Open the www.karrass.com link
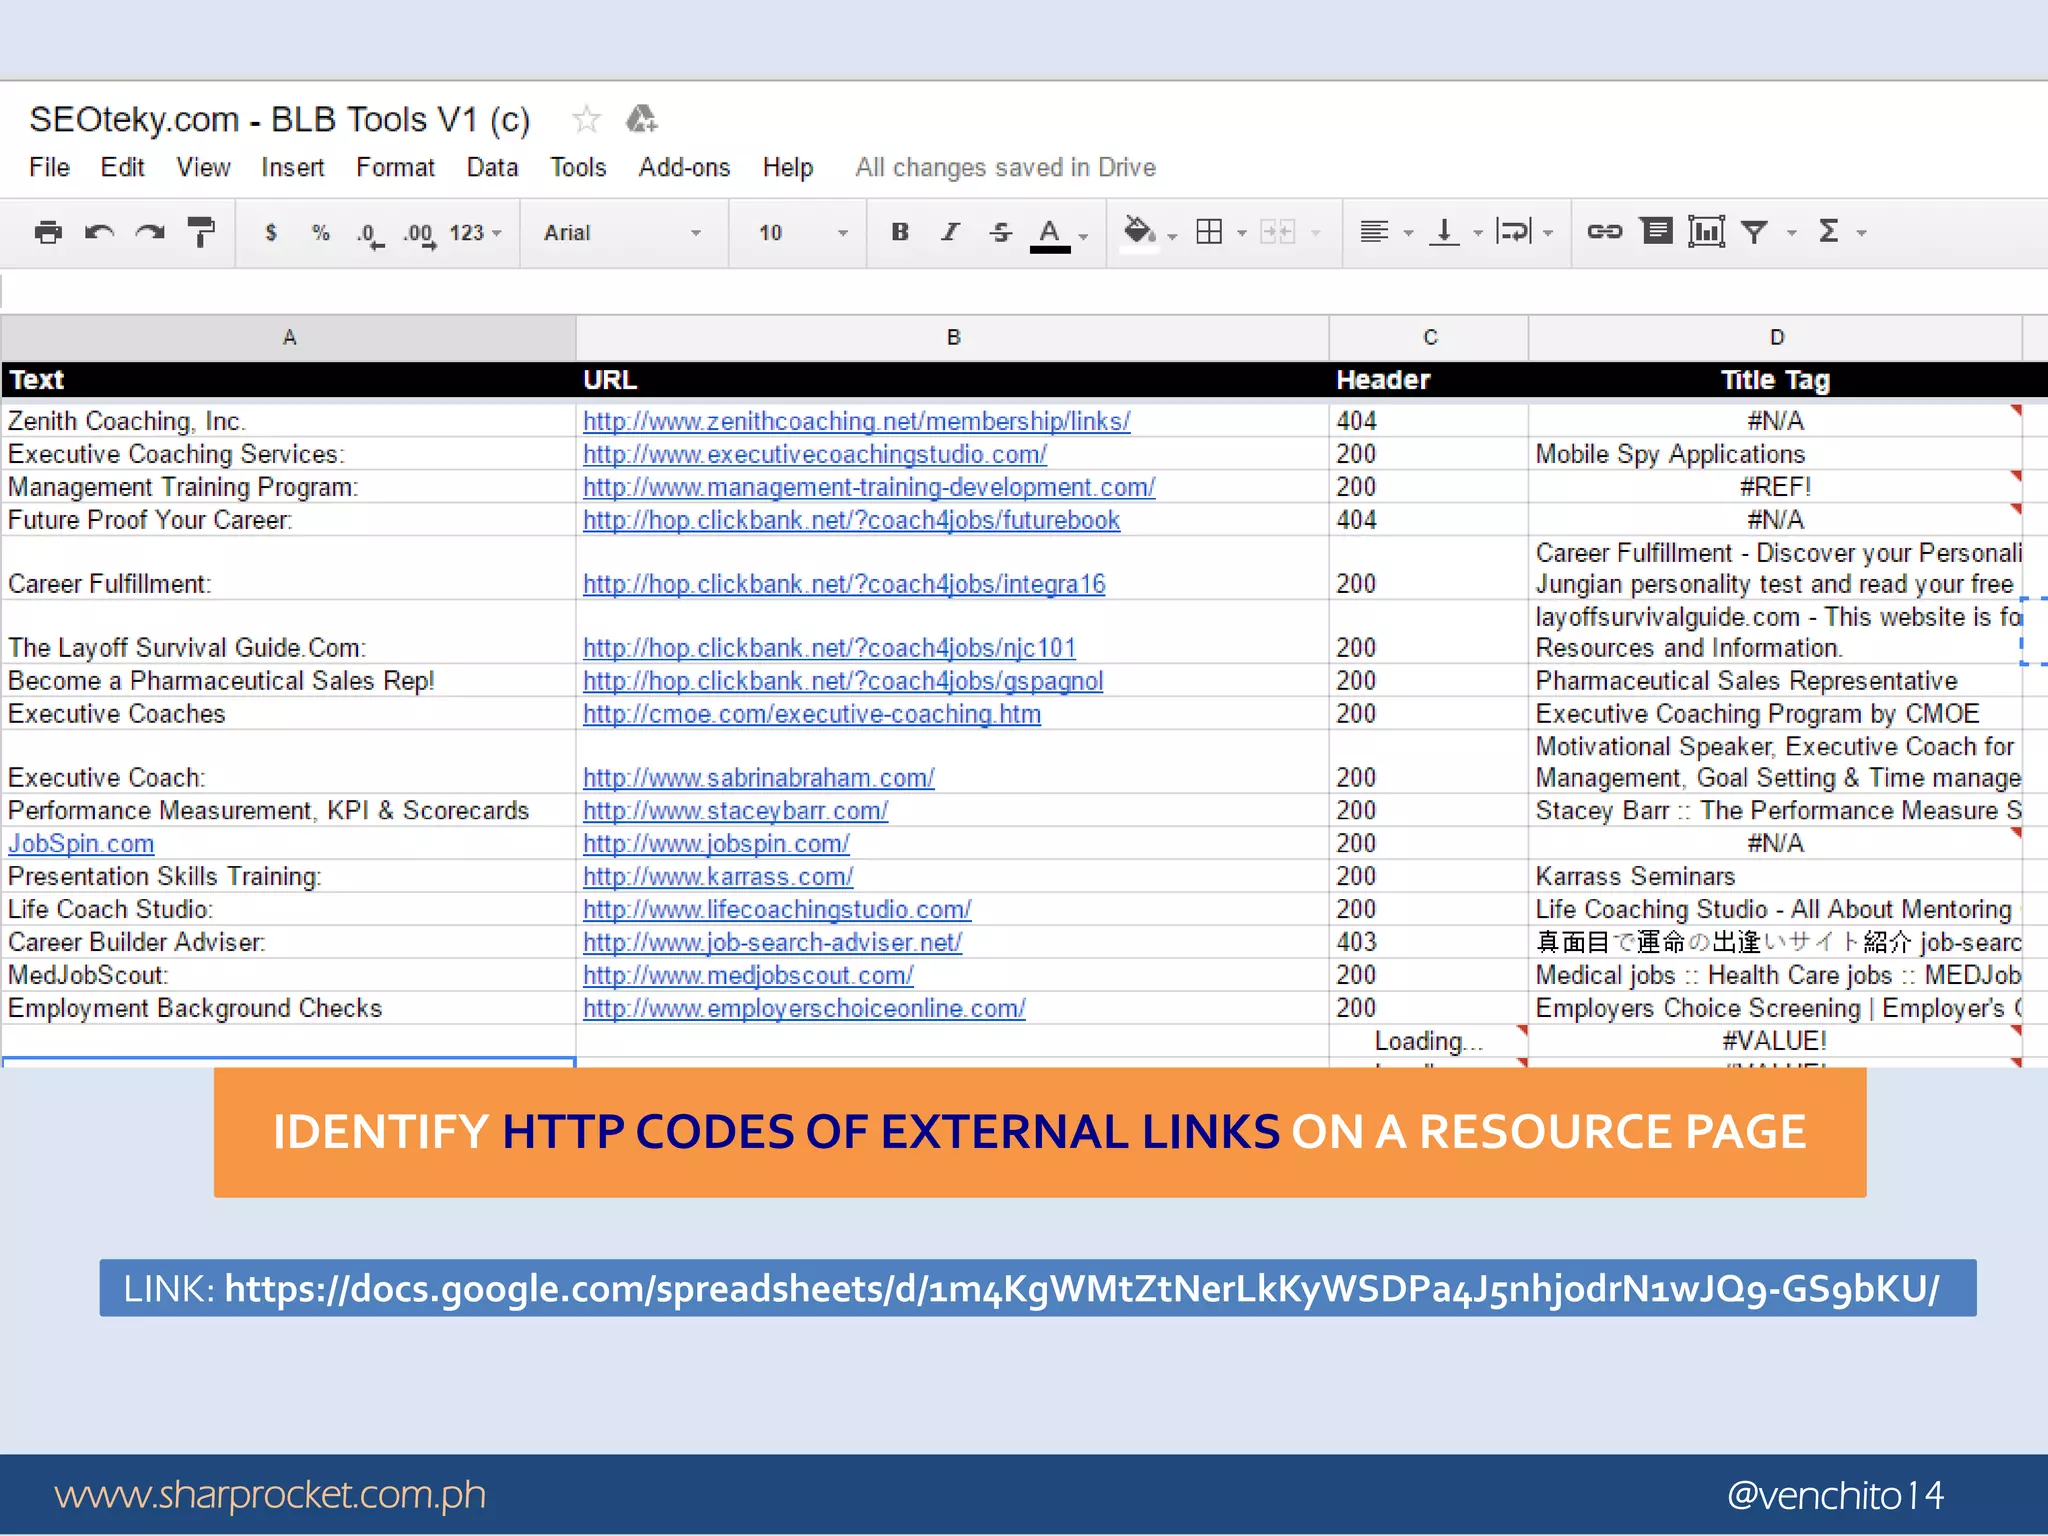The width and height of the screenshot is (2048, 1536). tap(717, 876)
